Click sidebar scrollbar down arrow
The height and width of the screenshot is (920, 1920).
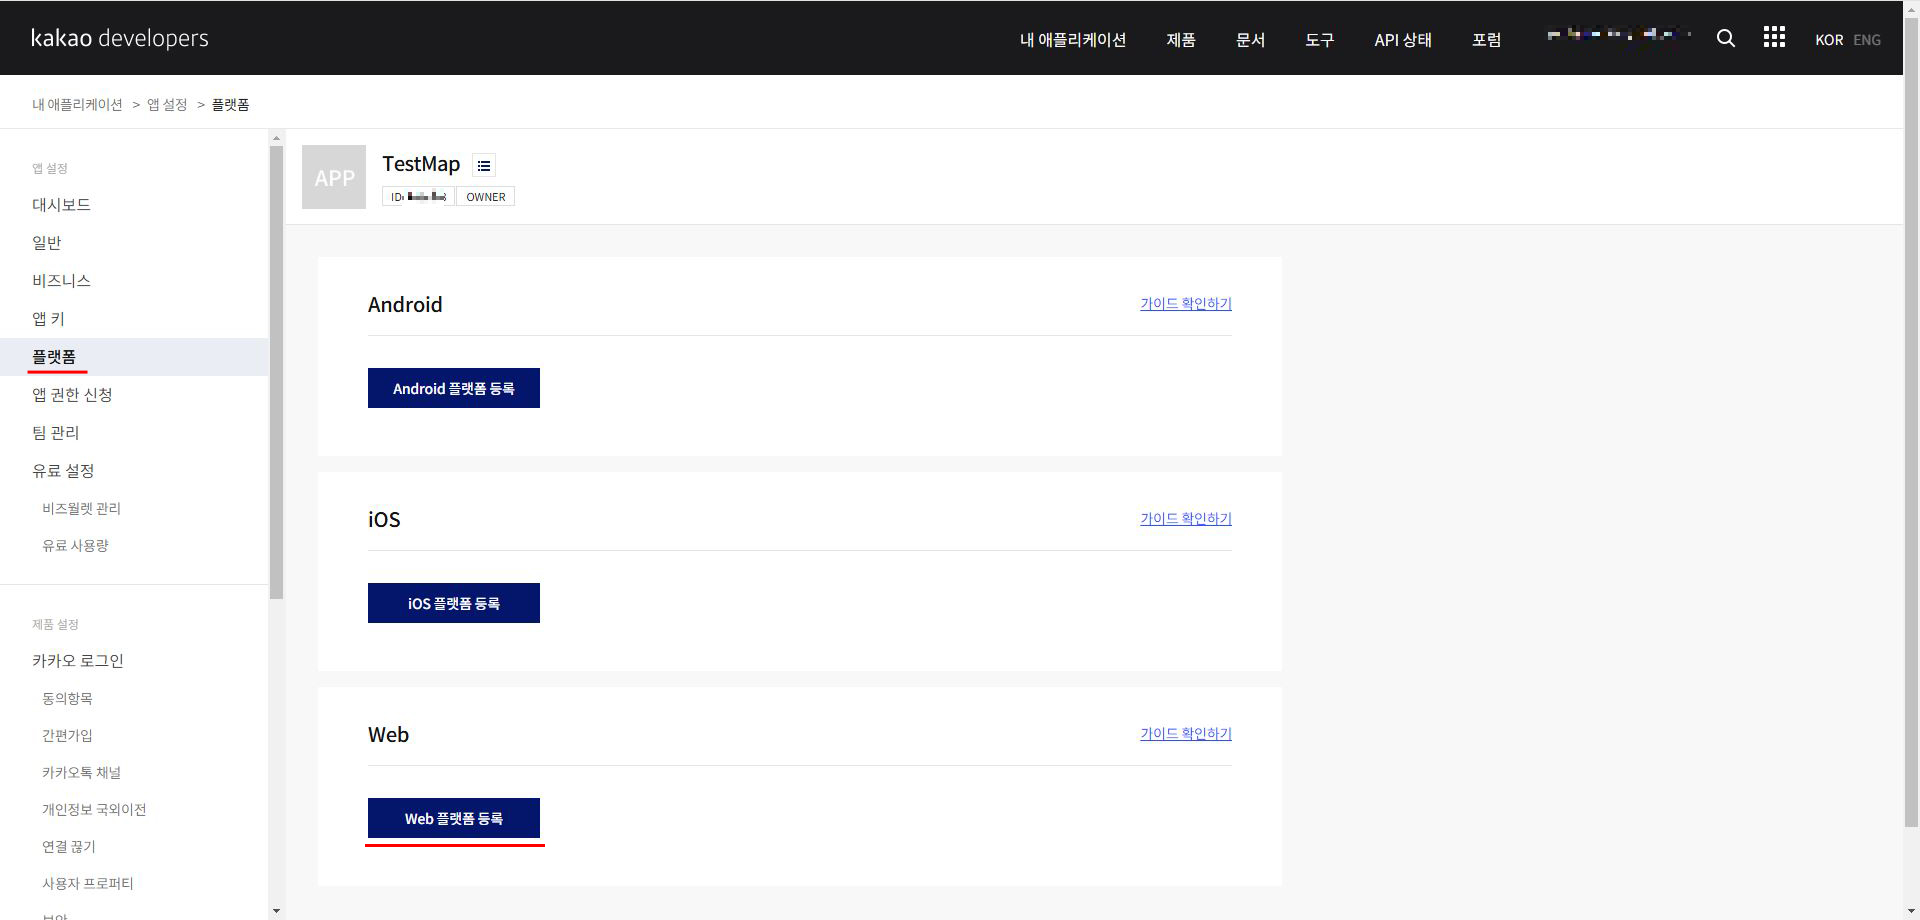(276, 911)
